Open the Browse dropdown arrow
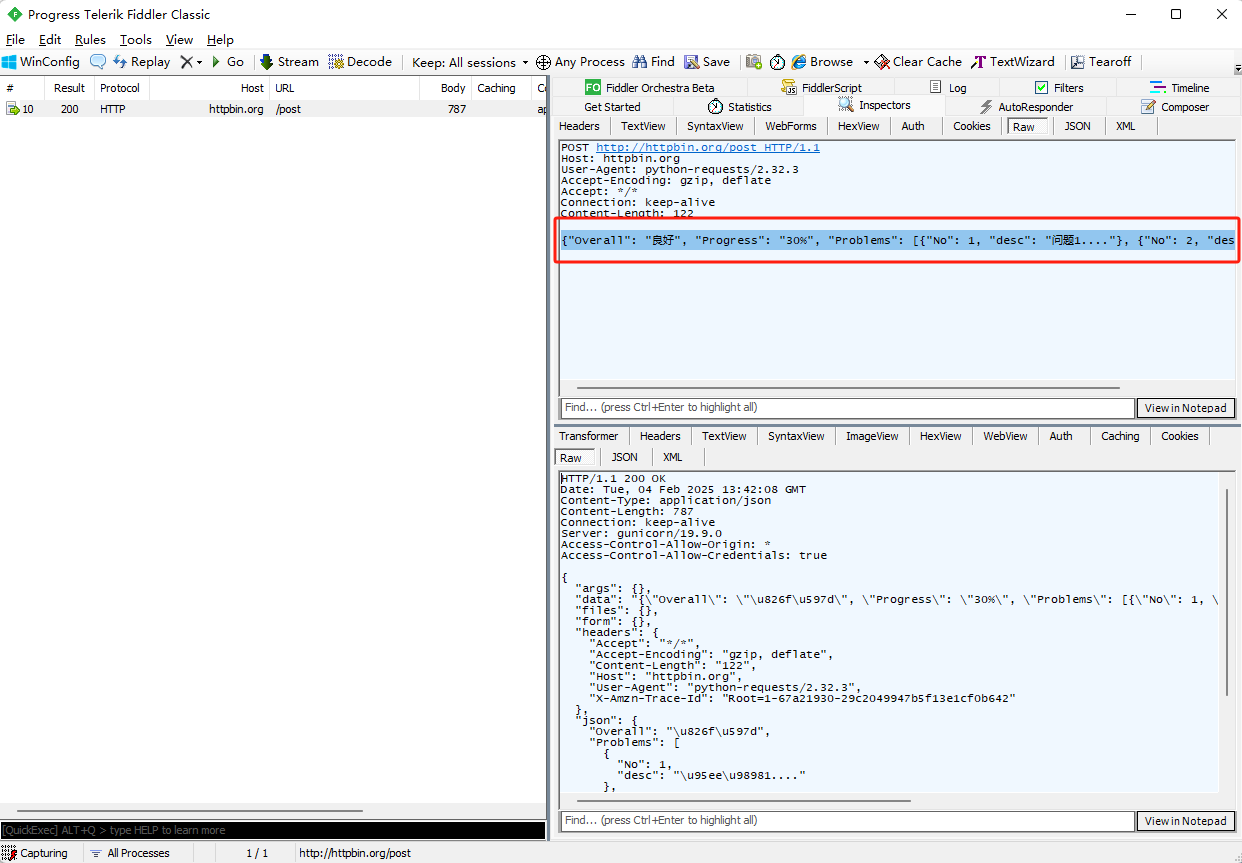Screen dimensions: 1242x863 [866, 62]
